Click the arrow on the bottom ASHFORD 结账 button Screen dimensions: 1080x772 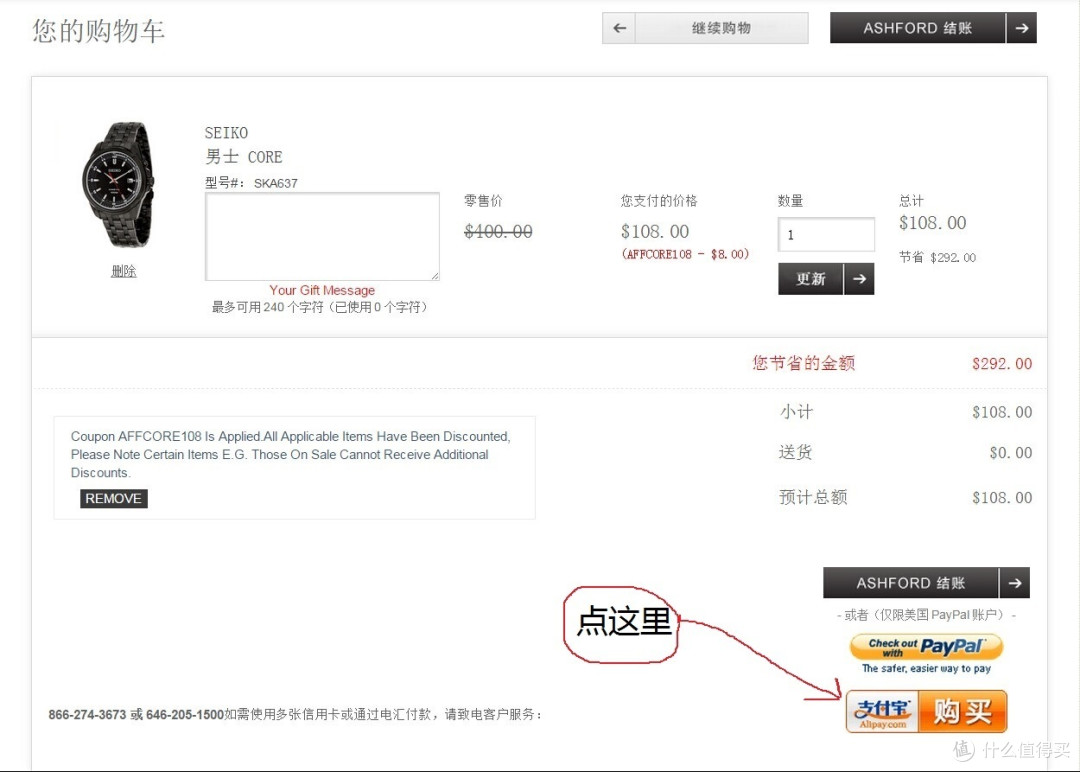(1015, 583)
